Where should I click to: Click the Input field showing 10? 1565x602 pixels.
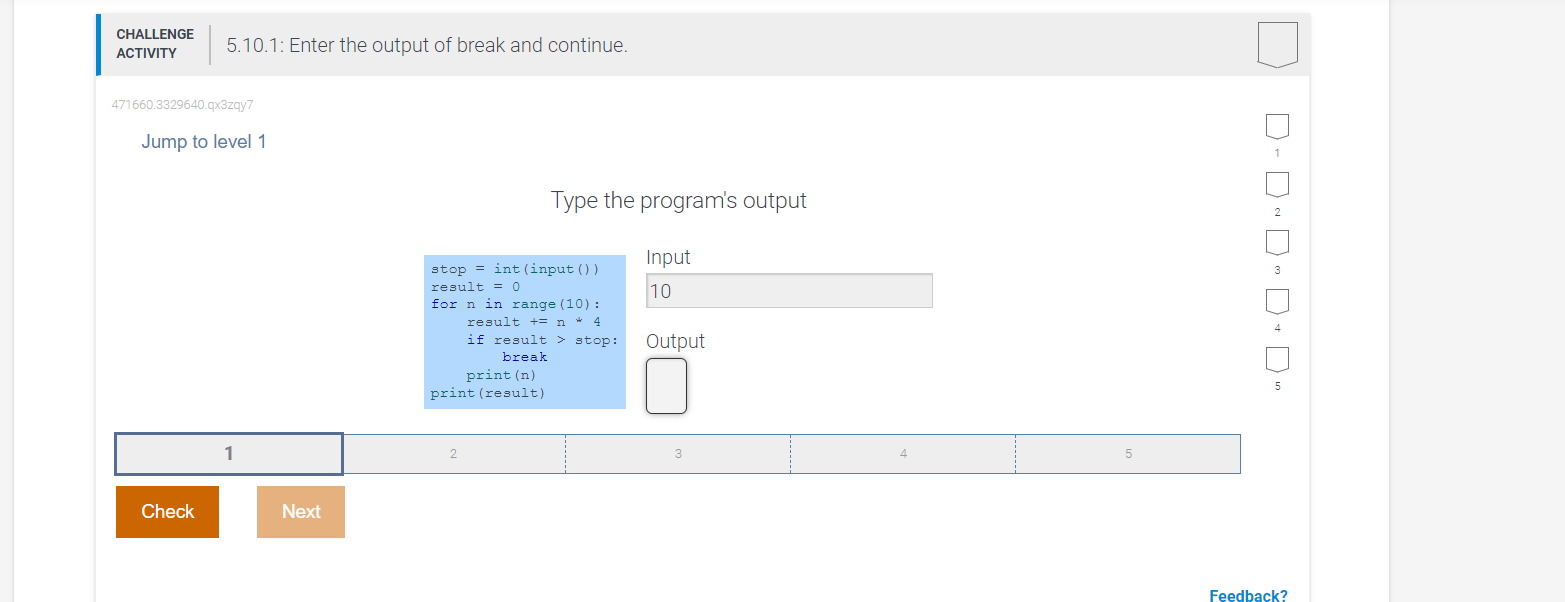(x=789, y=290)
